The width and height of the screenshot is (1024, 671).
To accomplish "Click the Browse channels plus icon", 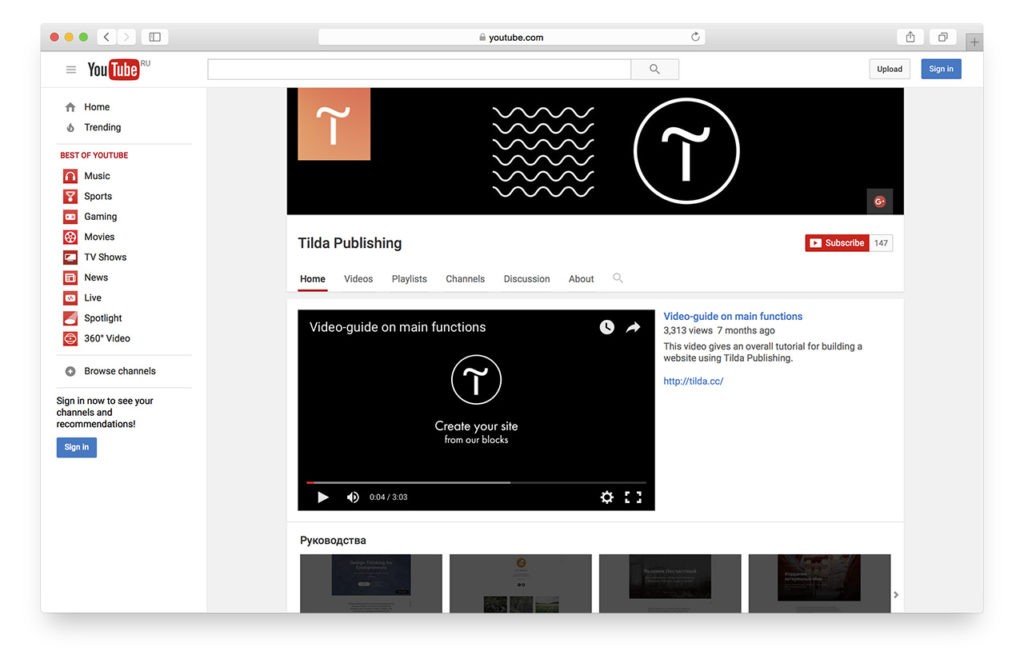I will [70, 371].
